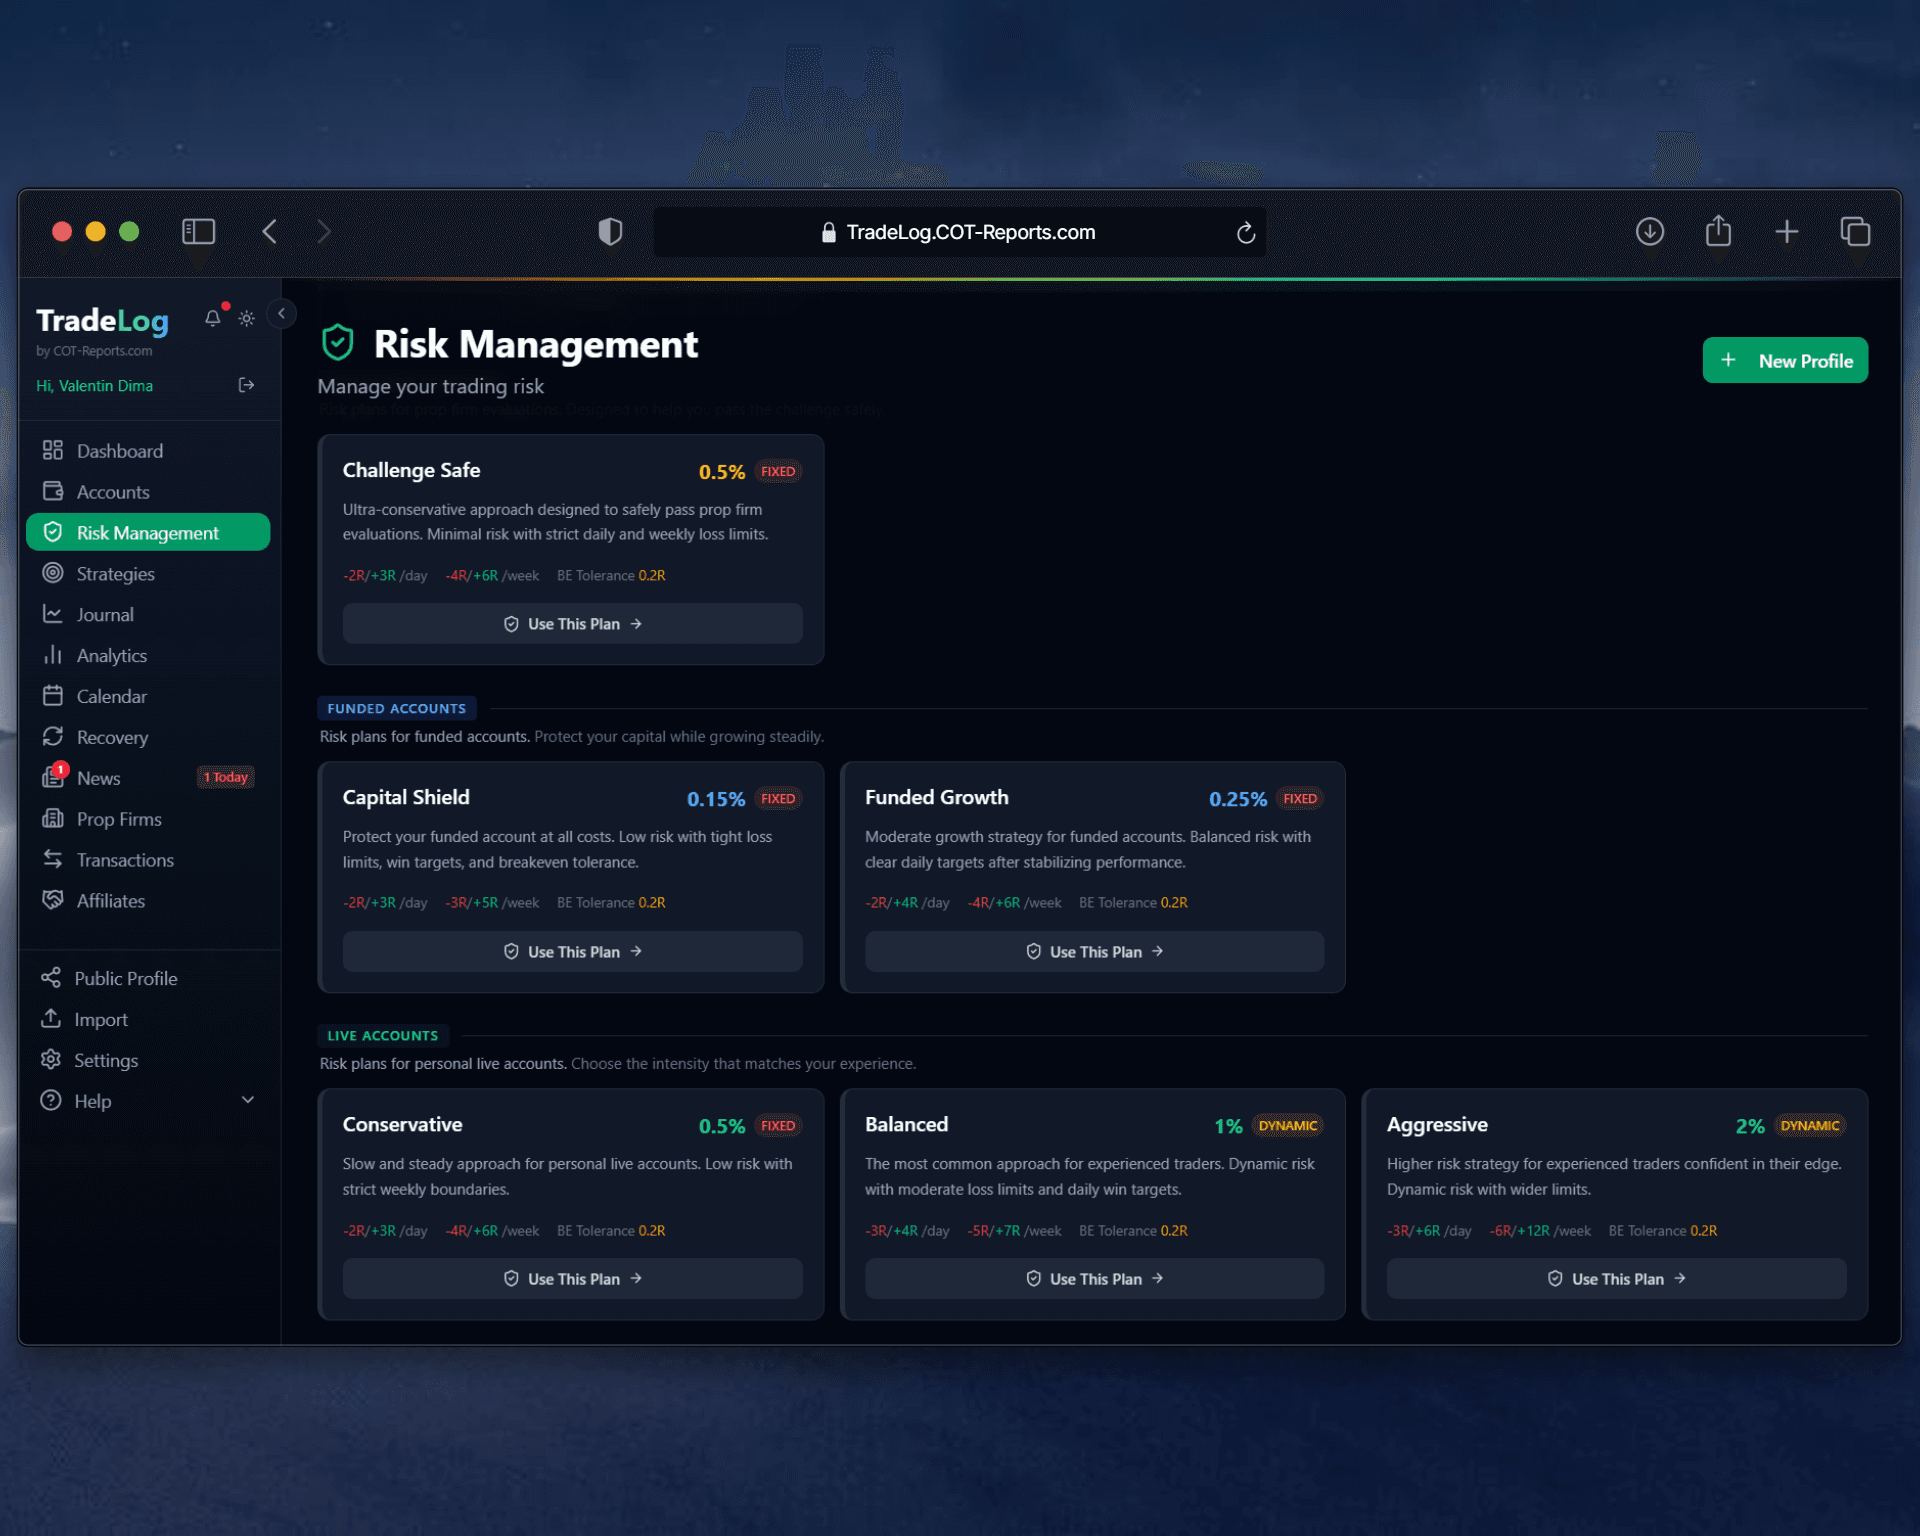Open the browser tabs overview control

[1856, 231]
